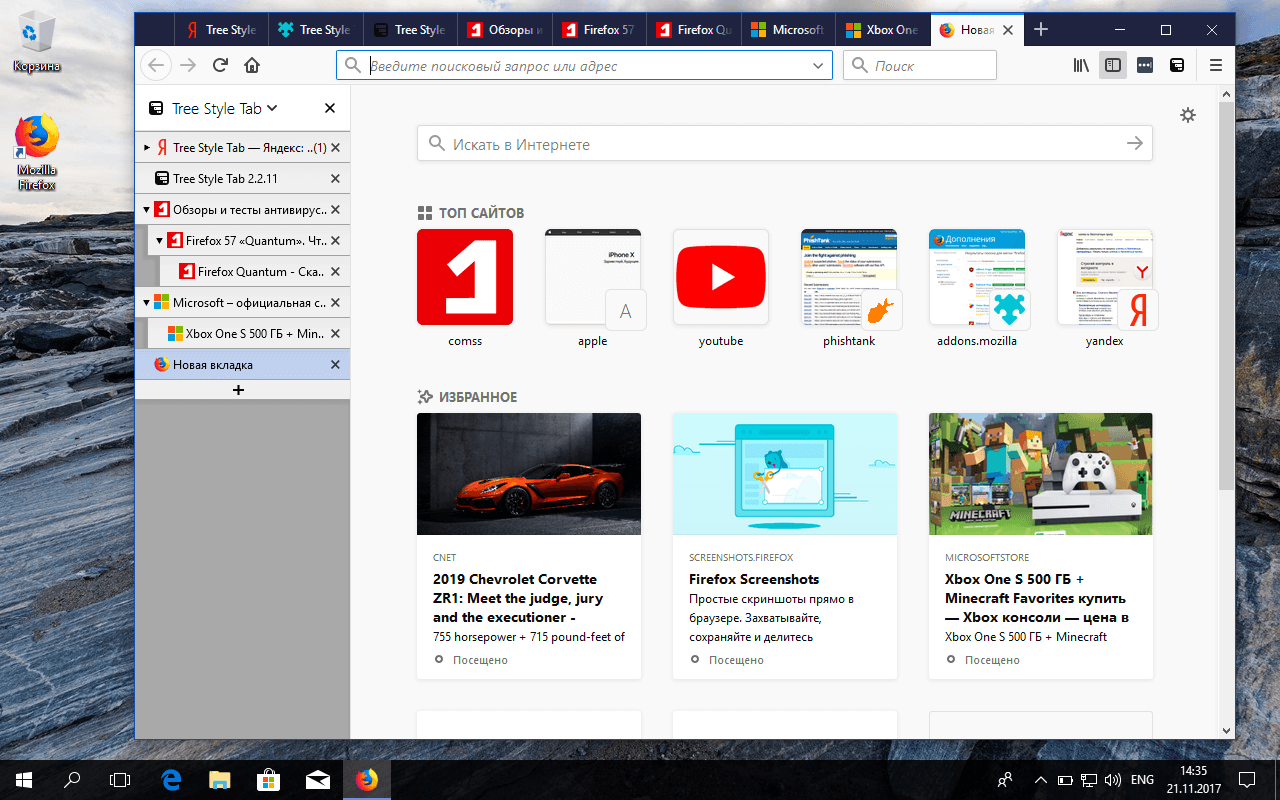Click the LastPass extension icon in toolbar
The width and height of the screenshot is (1280, 800).
(x=1144, y=65)
